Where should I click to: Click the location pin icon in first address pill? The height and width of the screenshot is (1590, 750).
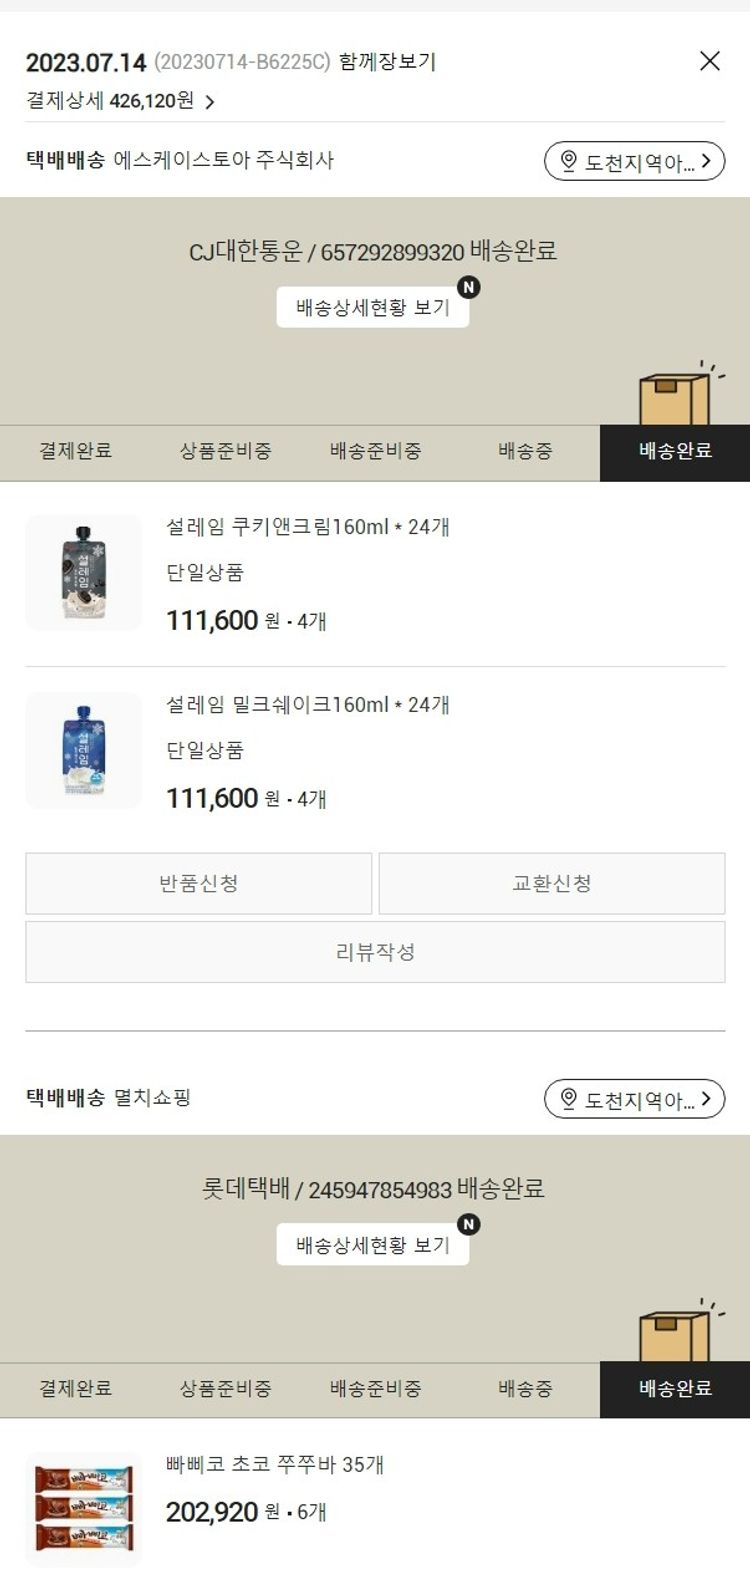click(x=569, y=162)
